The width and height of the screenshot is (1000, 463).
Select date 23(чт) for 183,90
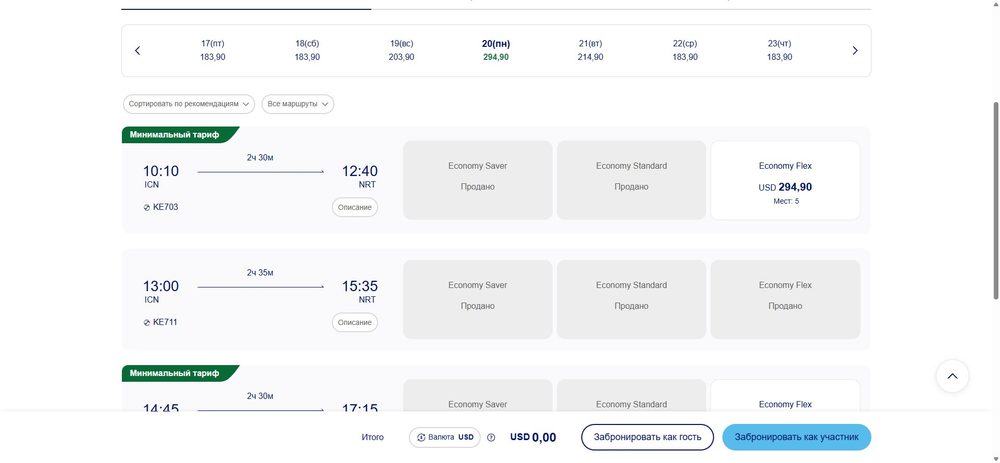[x=780, y=50]
